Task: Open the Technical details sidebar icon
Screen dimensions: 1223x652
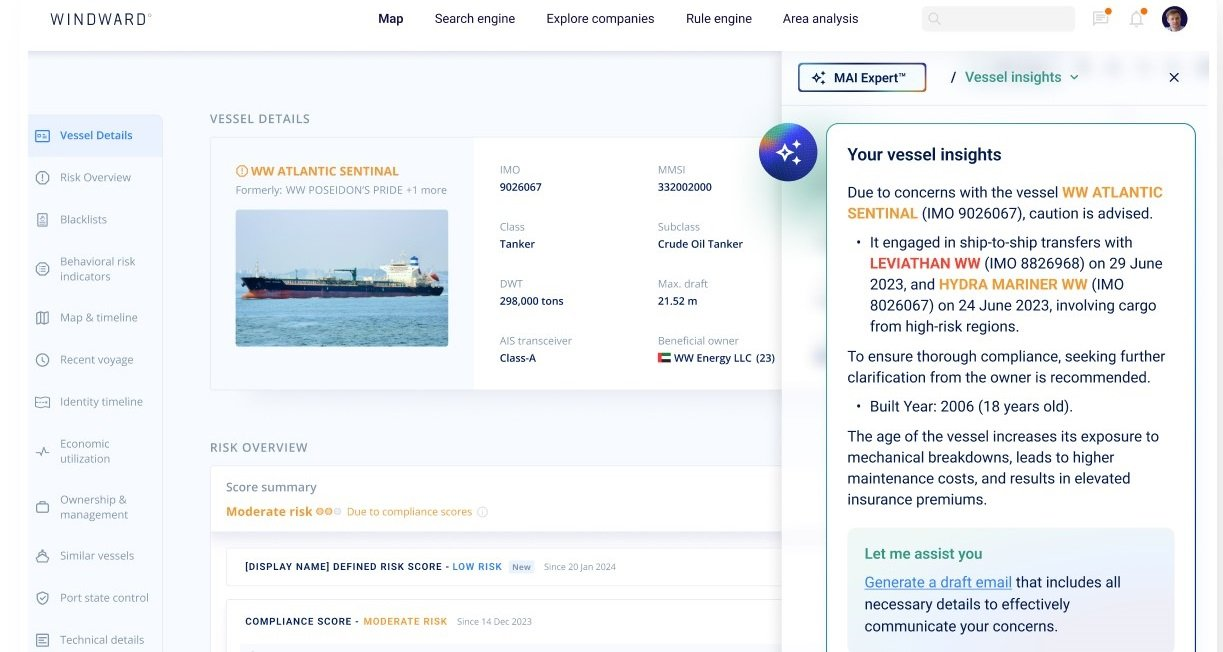Action: (x=44, y=639)
